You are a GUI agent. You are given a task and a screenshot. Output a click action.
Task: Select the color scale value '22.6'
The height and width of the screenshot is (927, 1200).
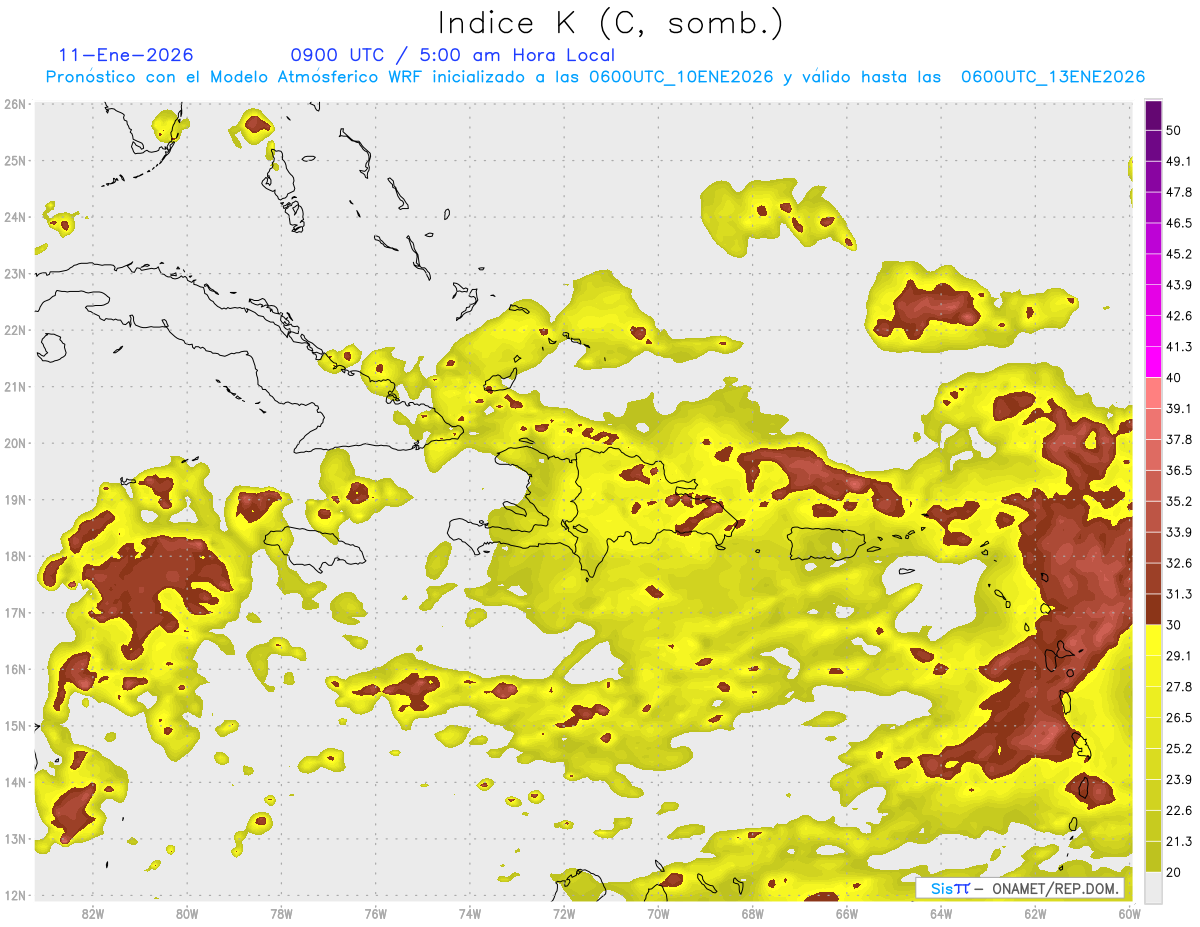click(x=1179, y=811)
